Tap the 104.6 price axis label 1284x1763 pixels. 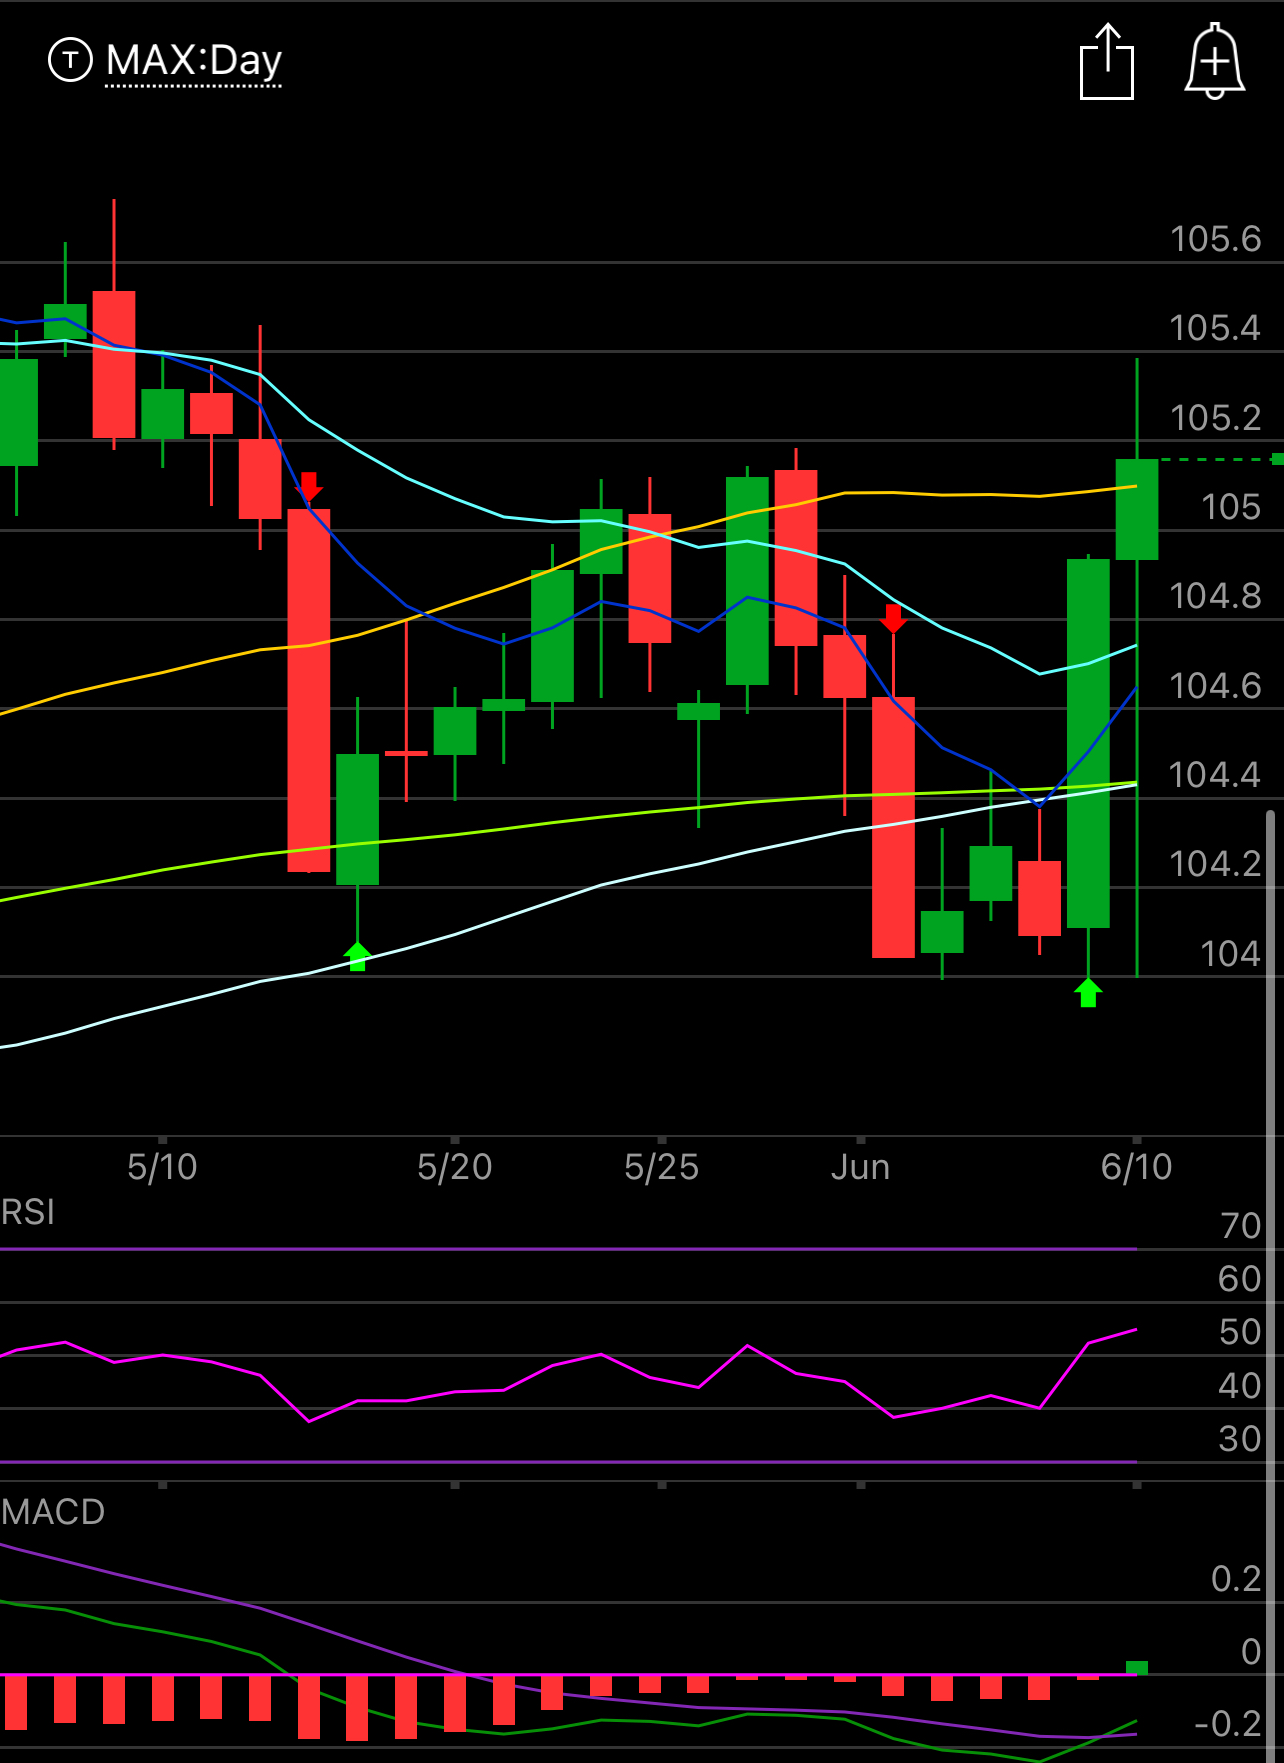tap(1215, 686)
